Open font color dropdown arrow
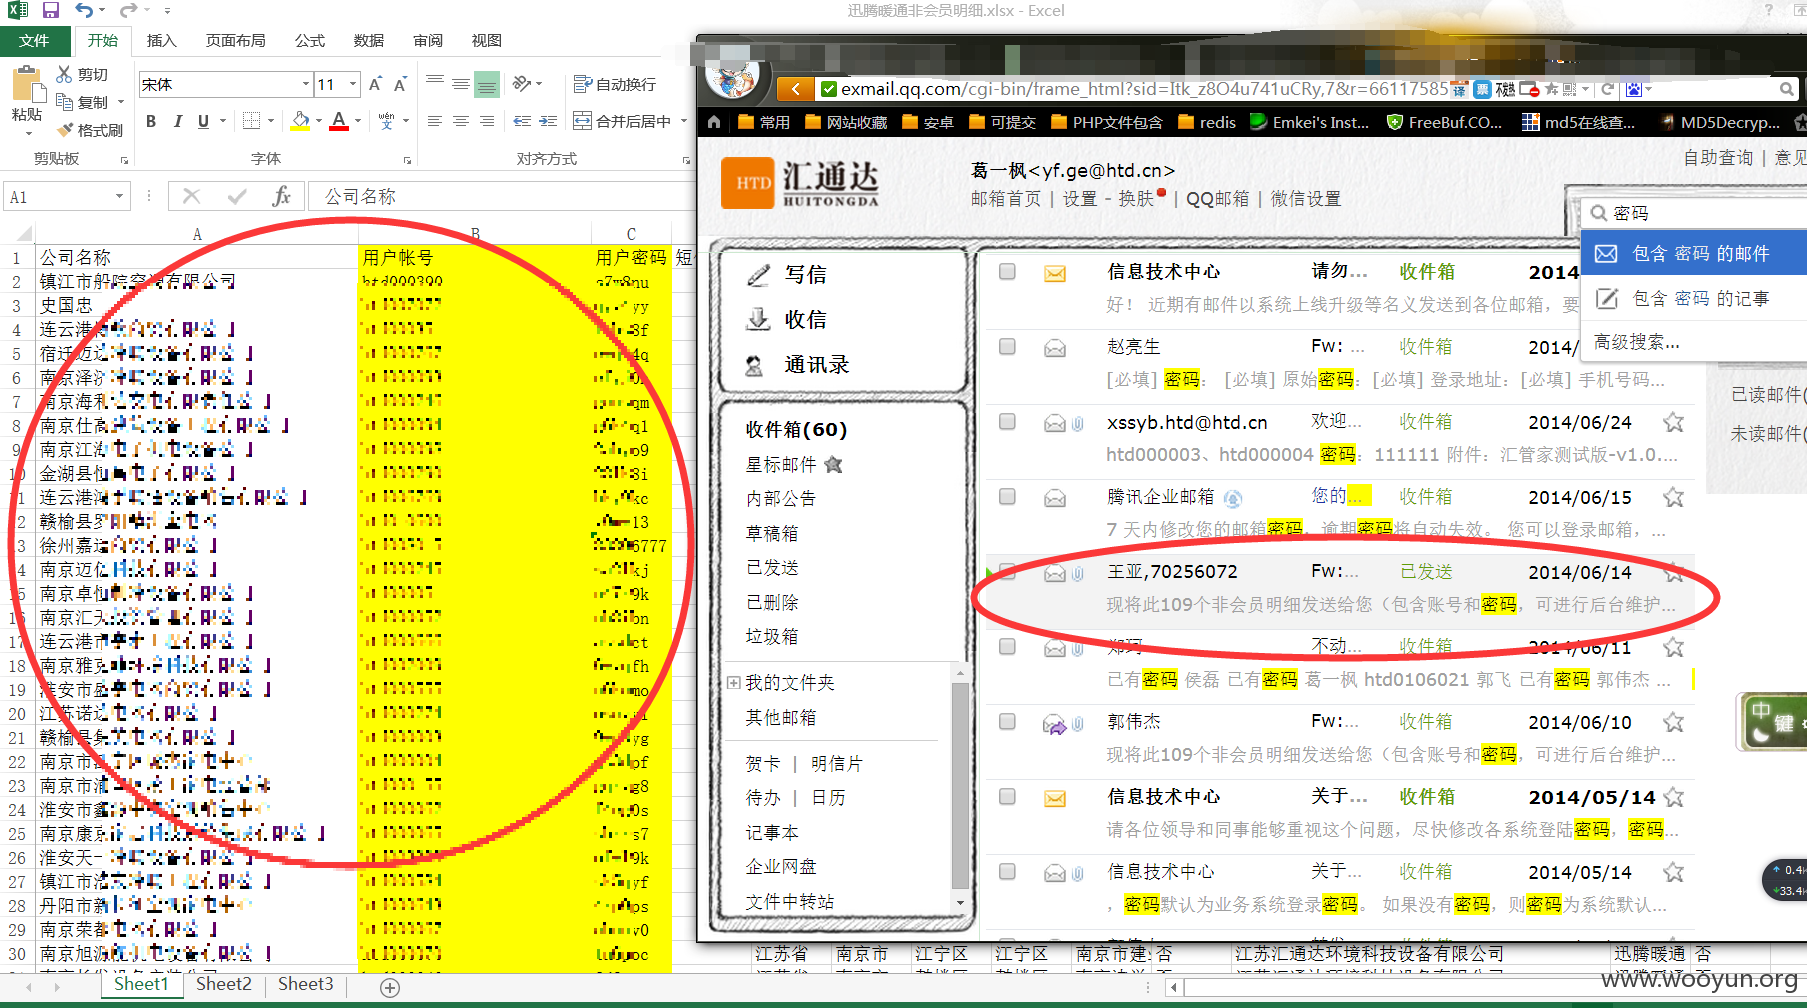Image resolution: width=1807 pixels, height=1008 pixels. (x=360, y=121)
